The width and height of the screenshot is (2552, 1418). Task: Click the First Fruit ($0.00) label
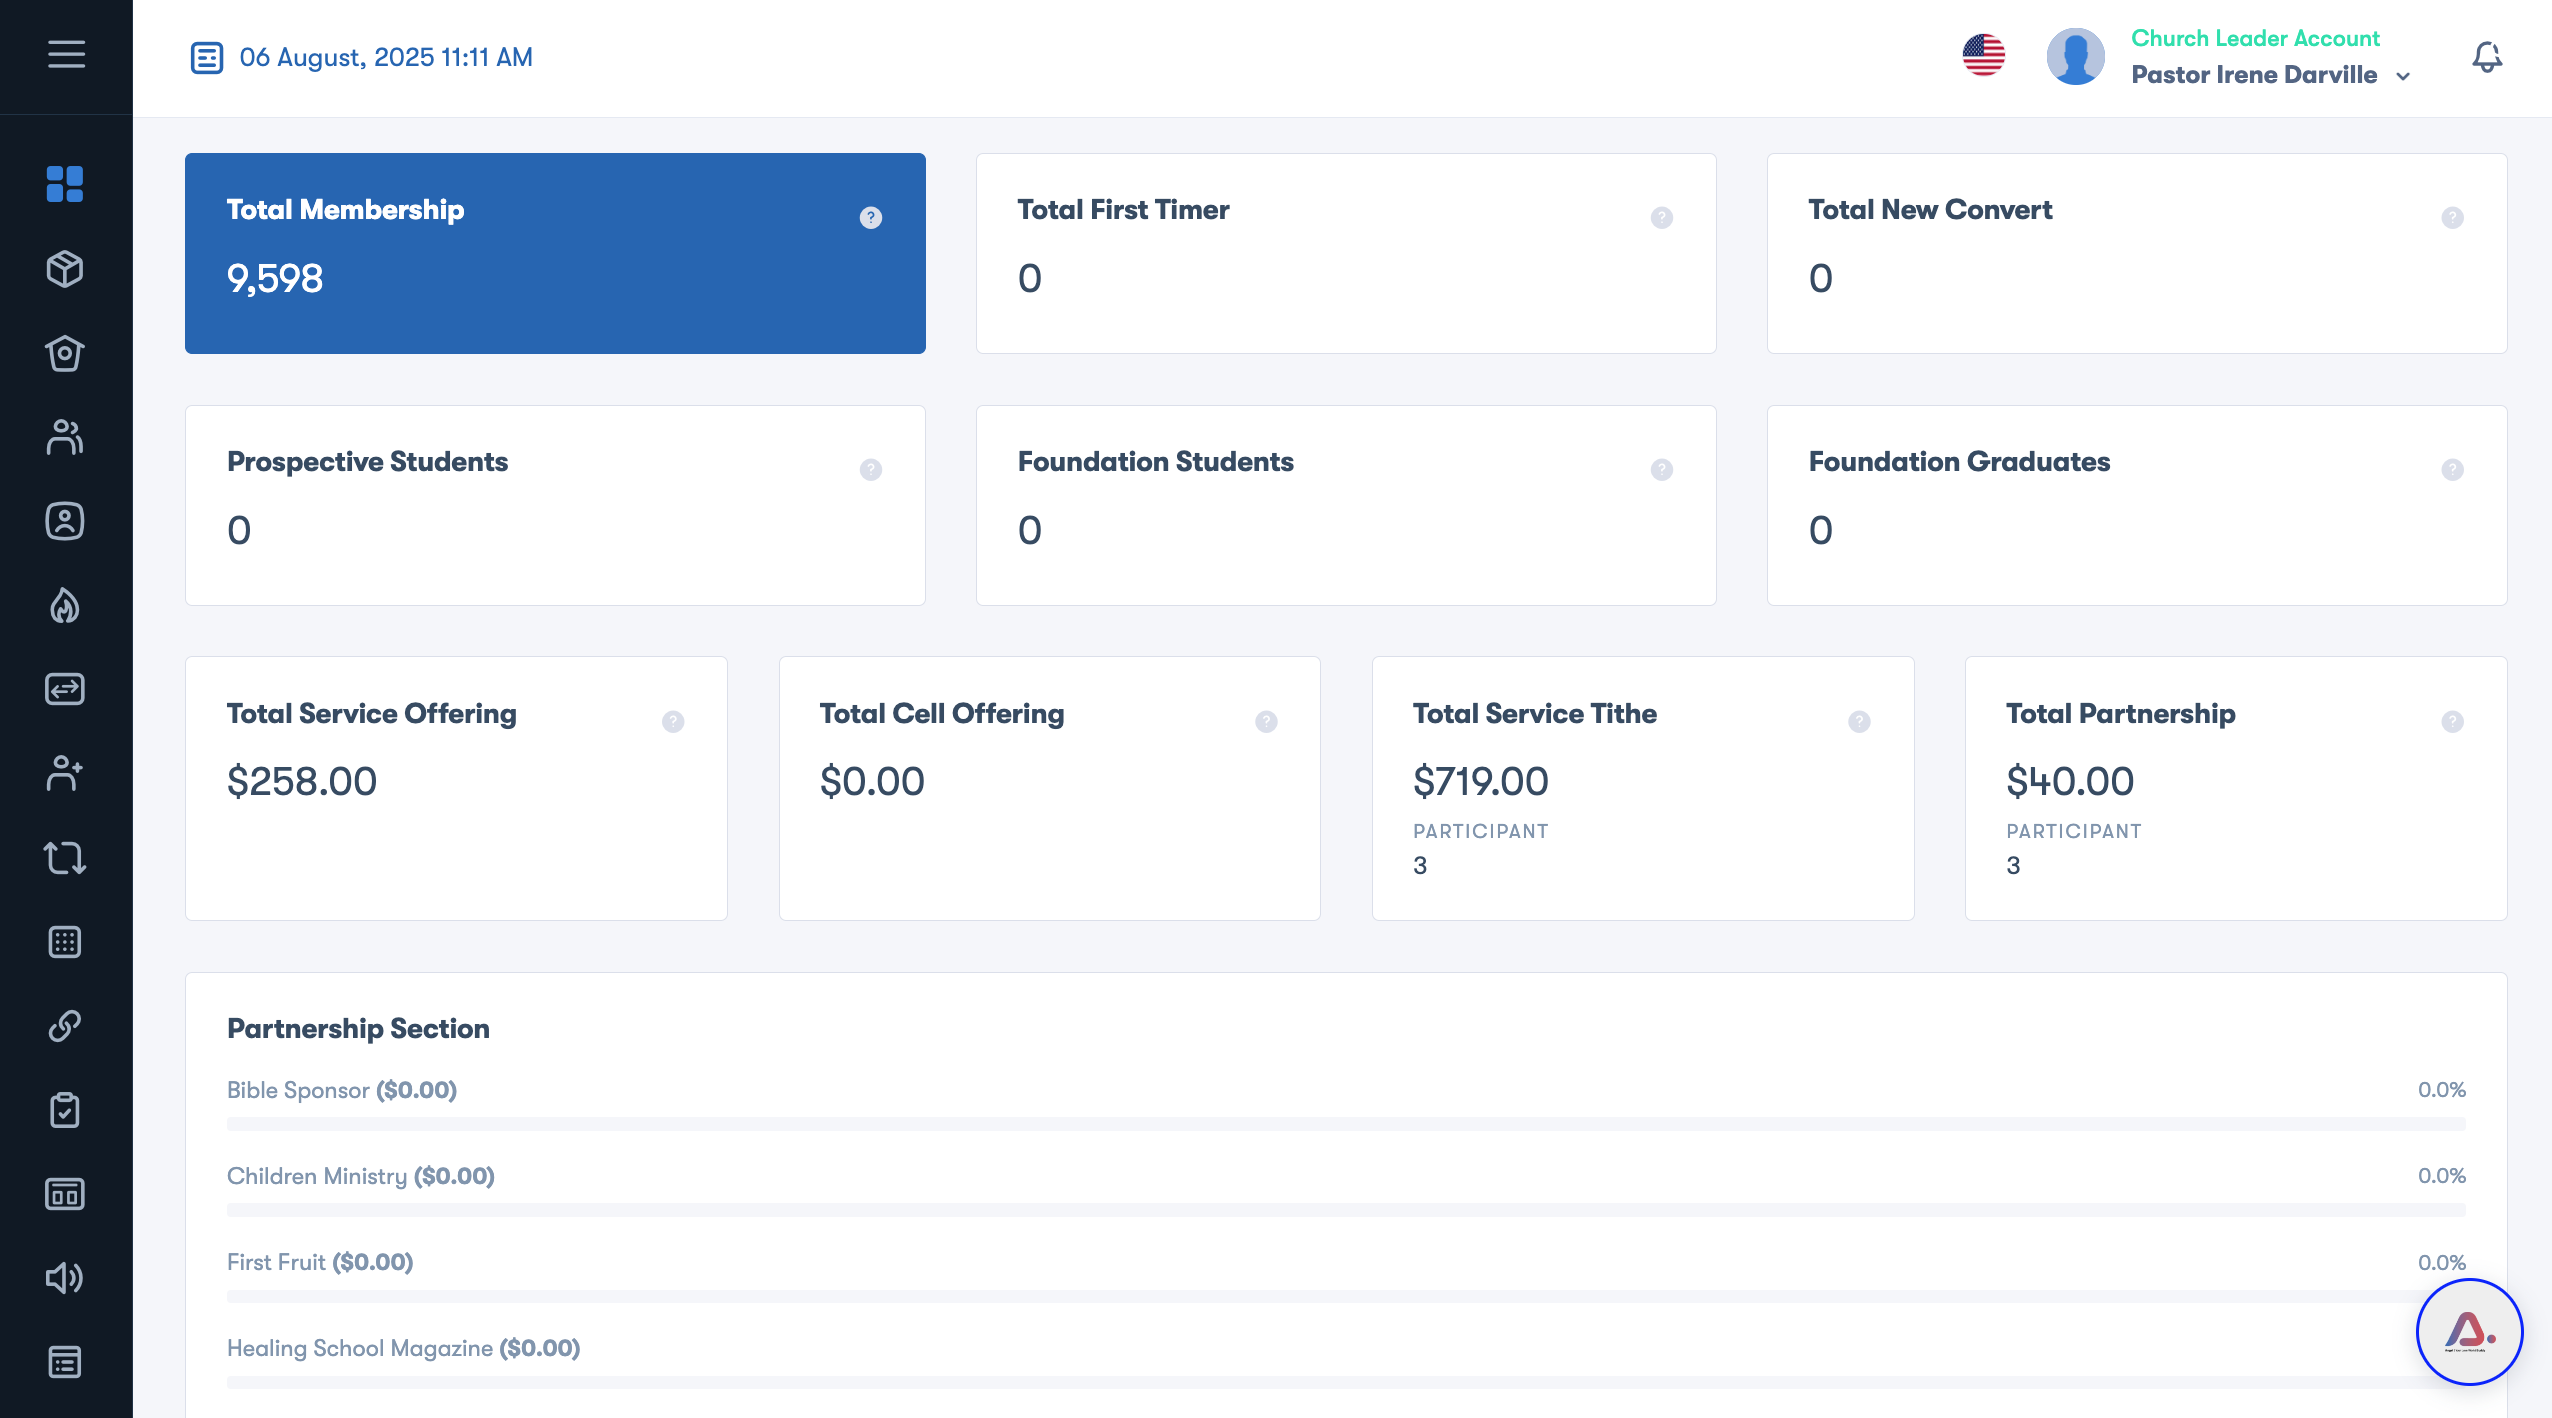coord(320,1263)
